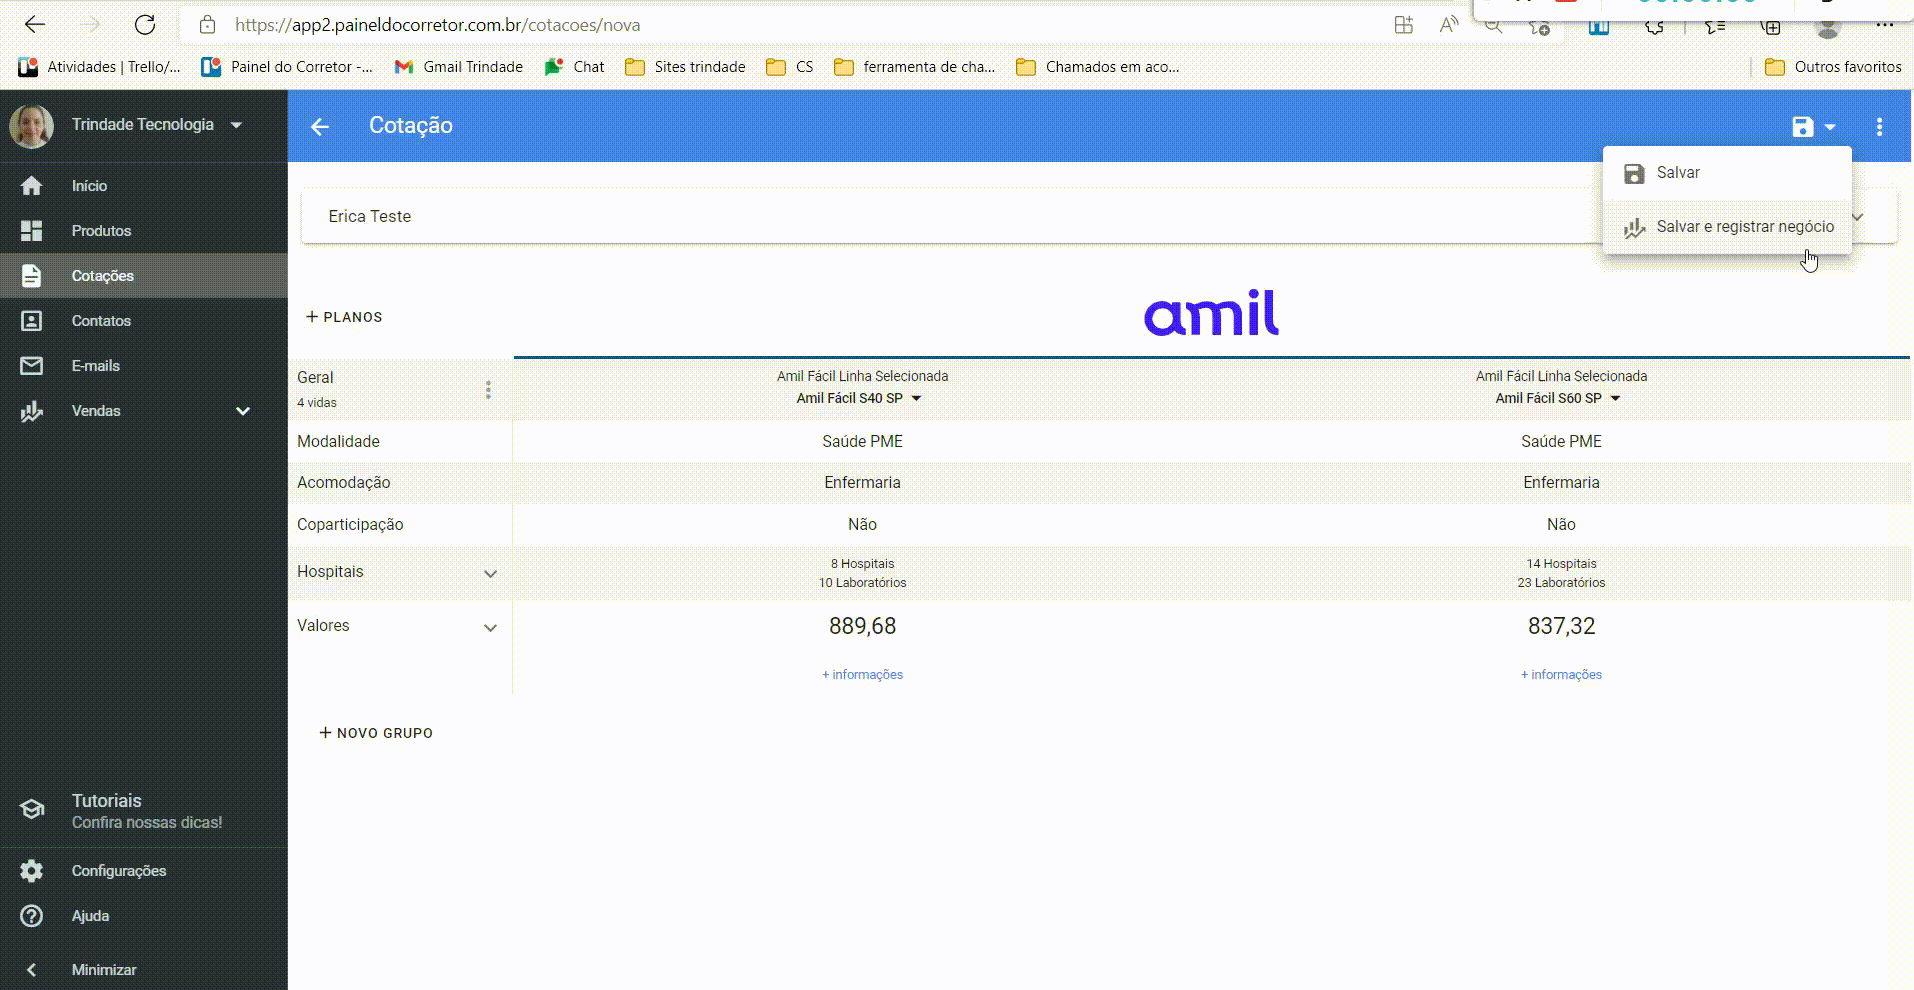Image resolution: width=1914 pixels, height=990 pixels.
Task: Click the address bar URL field
Action: pos(438,25)
